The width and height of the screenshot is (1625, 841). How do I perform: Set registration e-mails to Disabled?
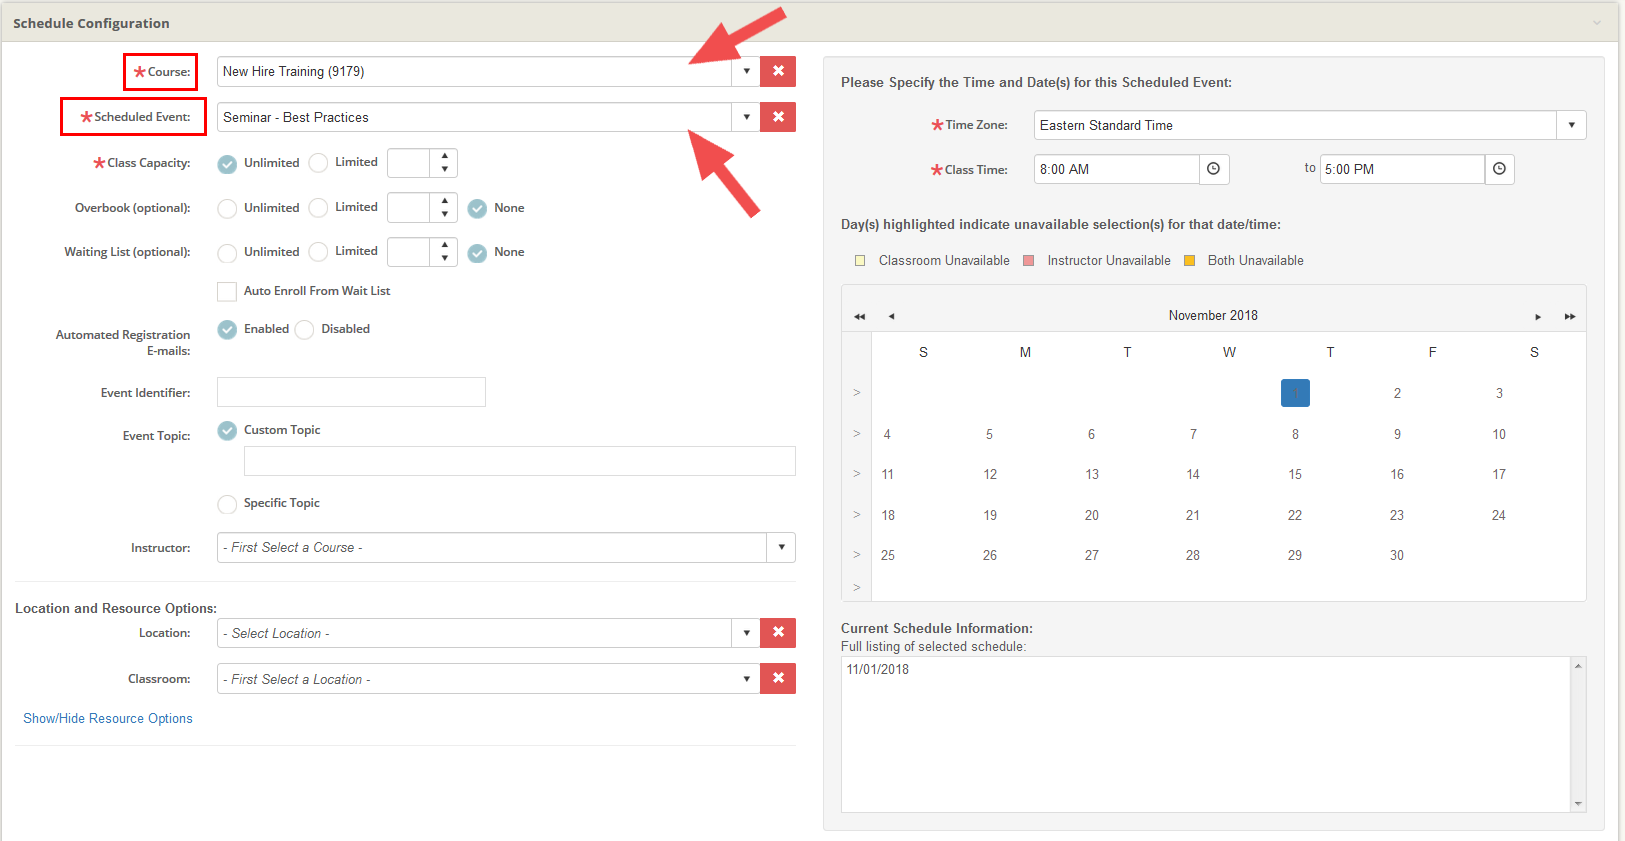pos(305,329)
